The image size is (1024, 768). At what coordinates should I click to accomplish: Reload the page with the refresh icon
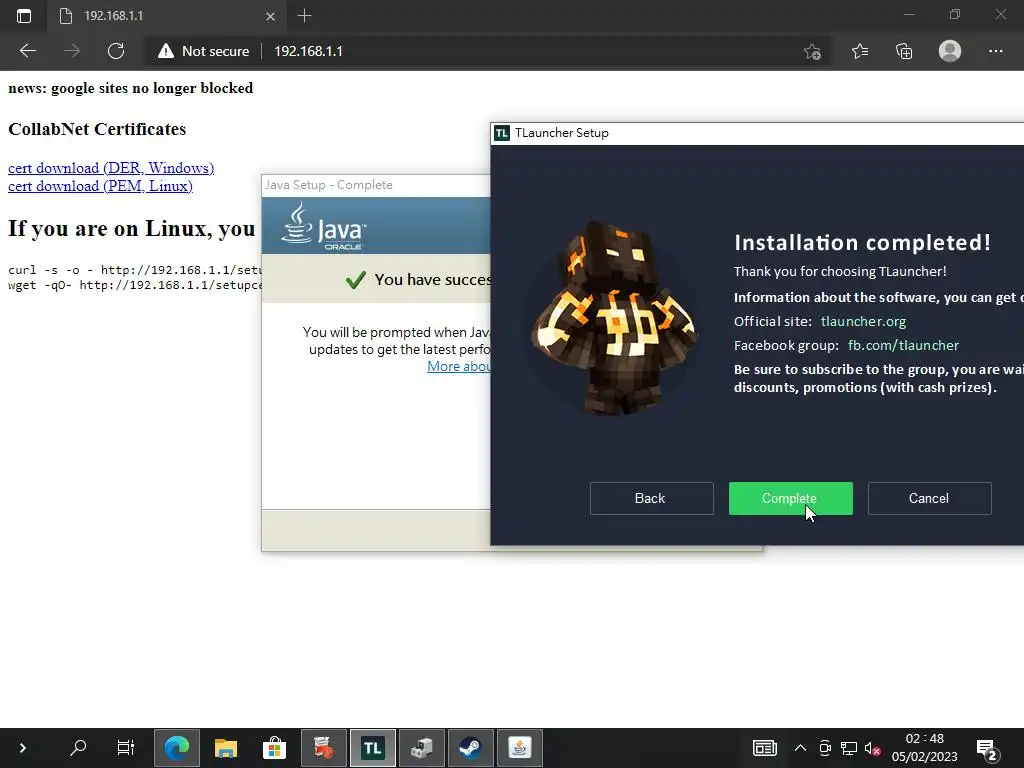pyautogui.click(x=116, y=51)
